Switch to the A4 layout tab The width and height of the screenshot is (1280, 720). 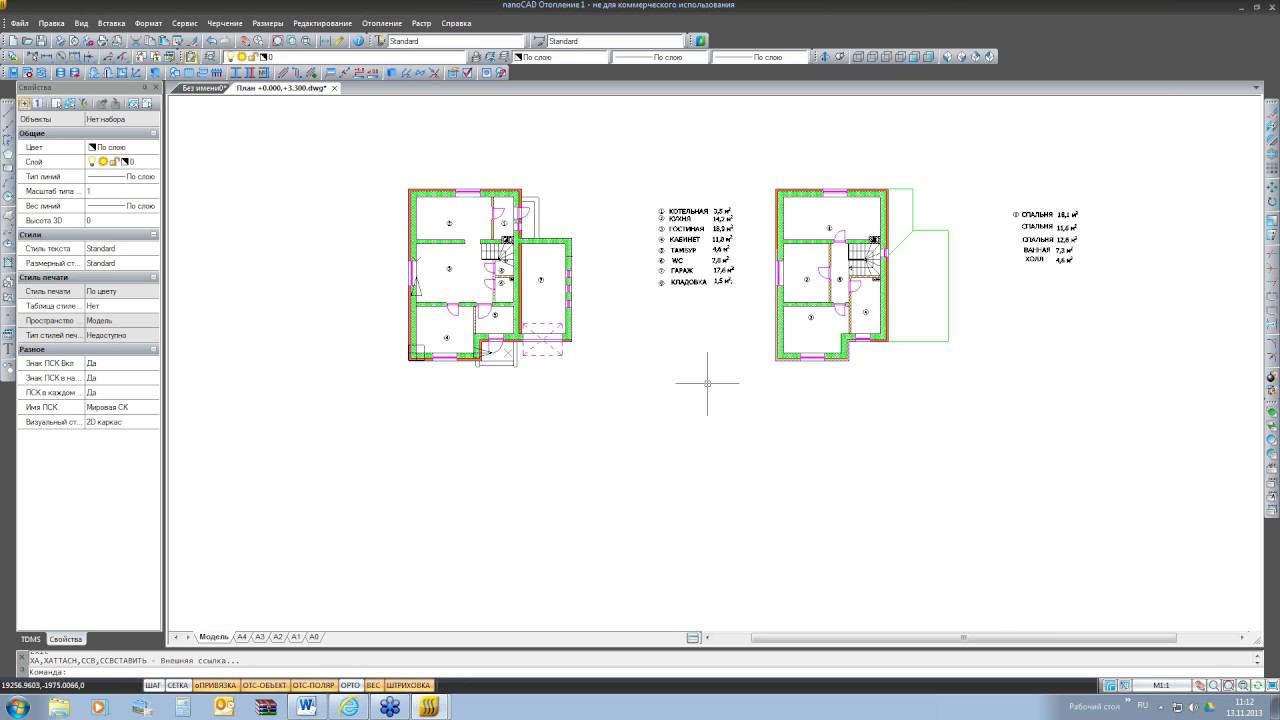241,637
